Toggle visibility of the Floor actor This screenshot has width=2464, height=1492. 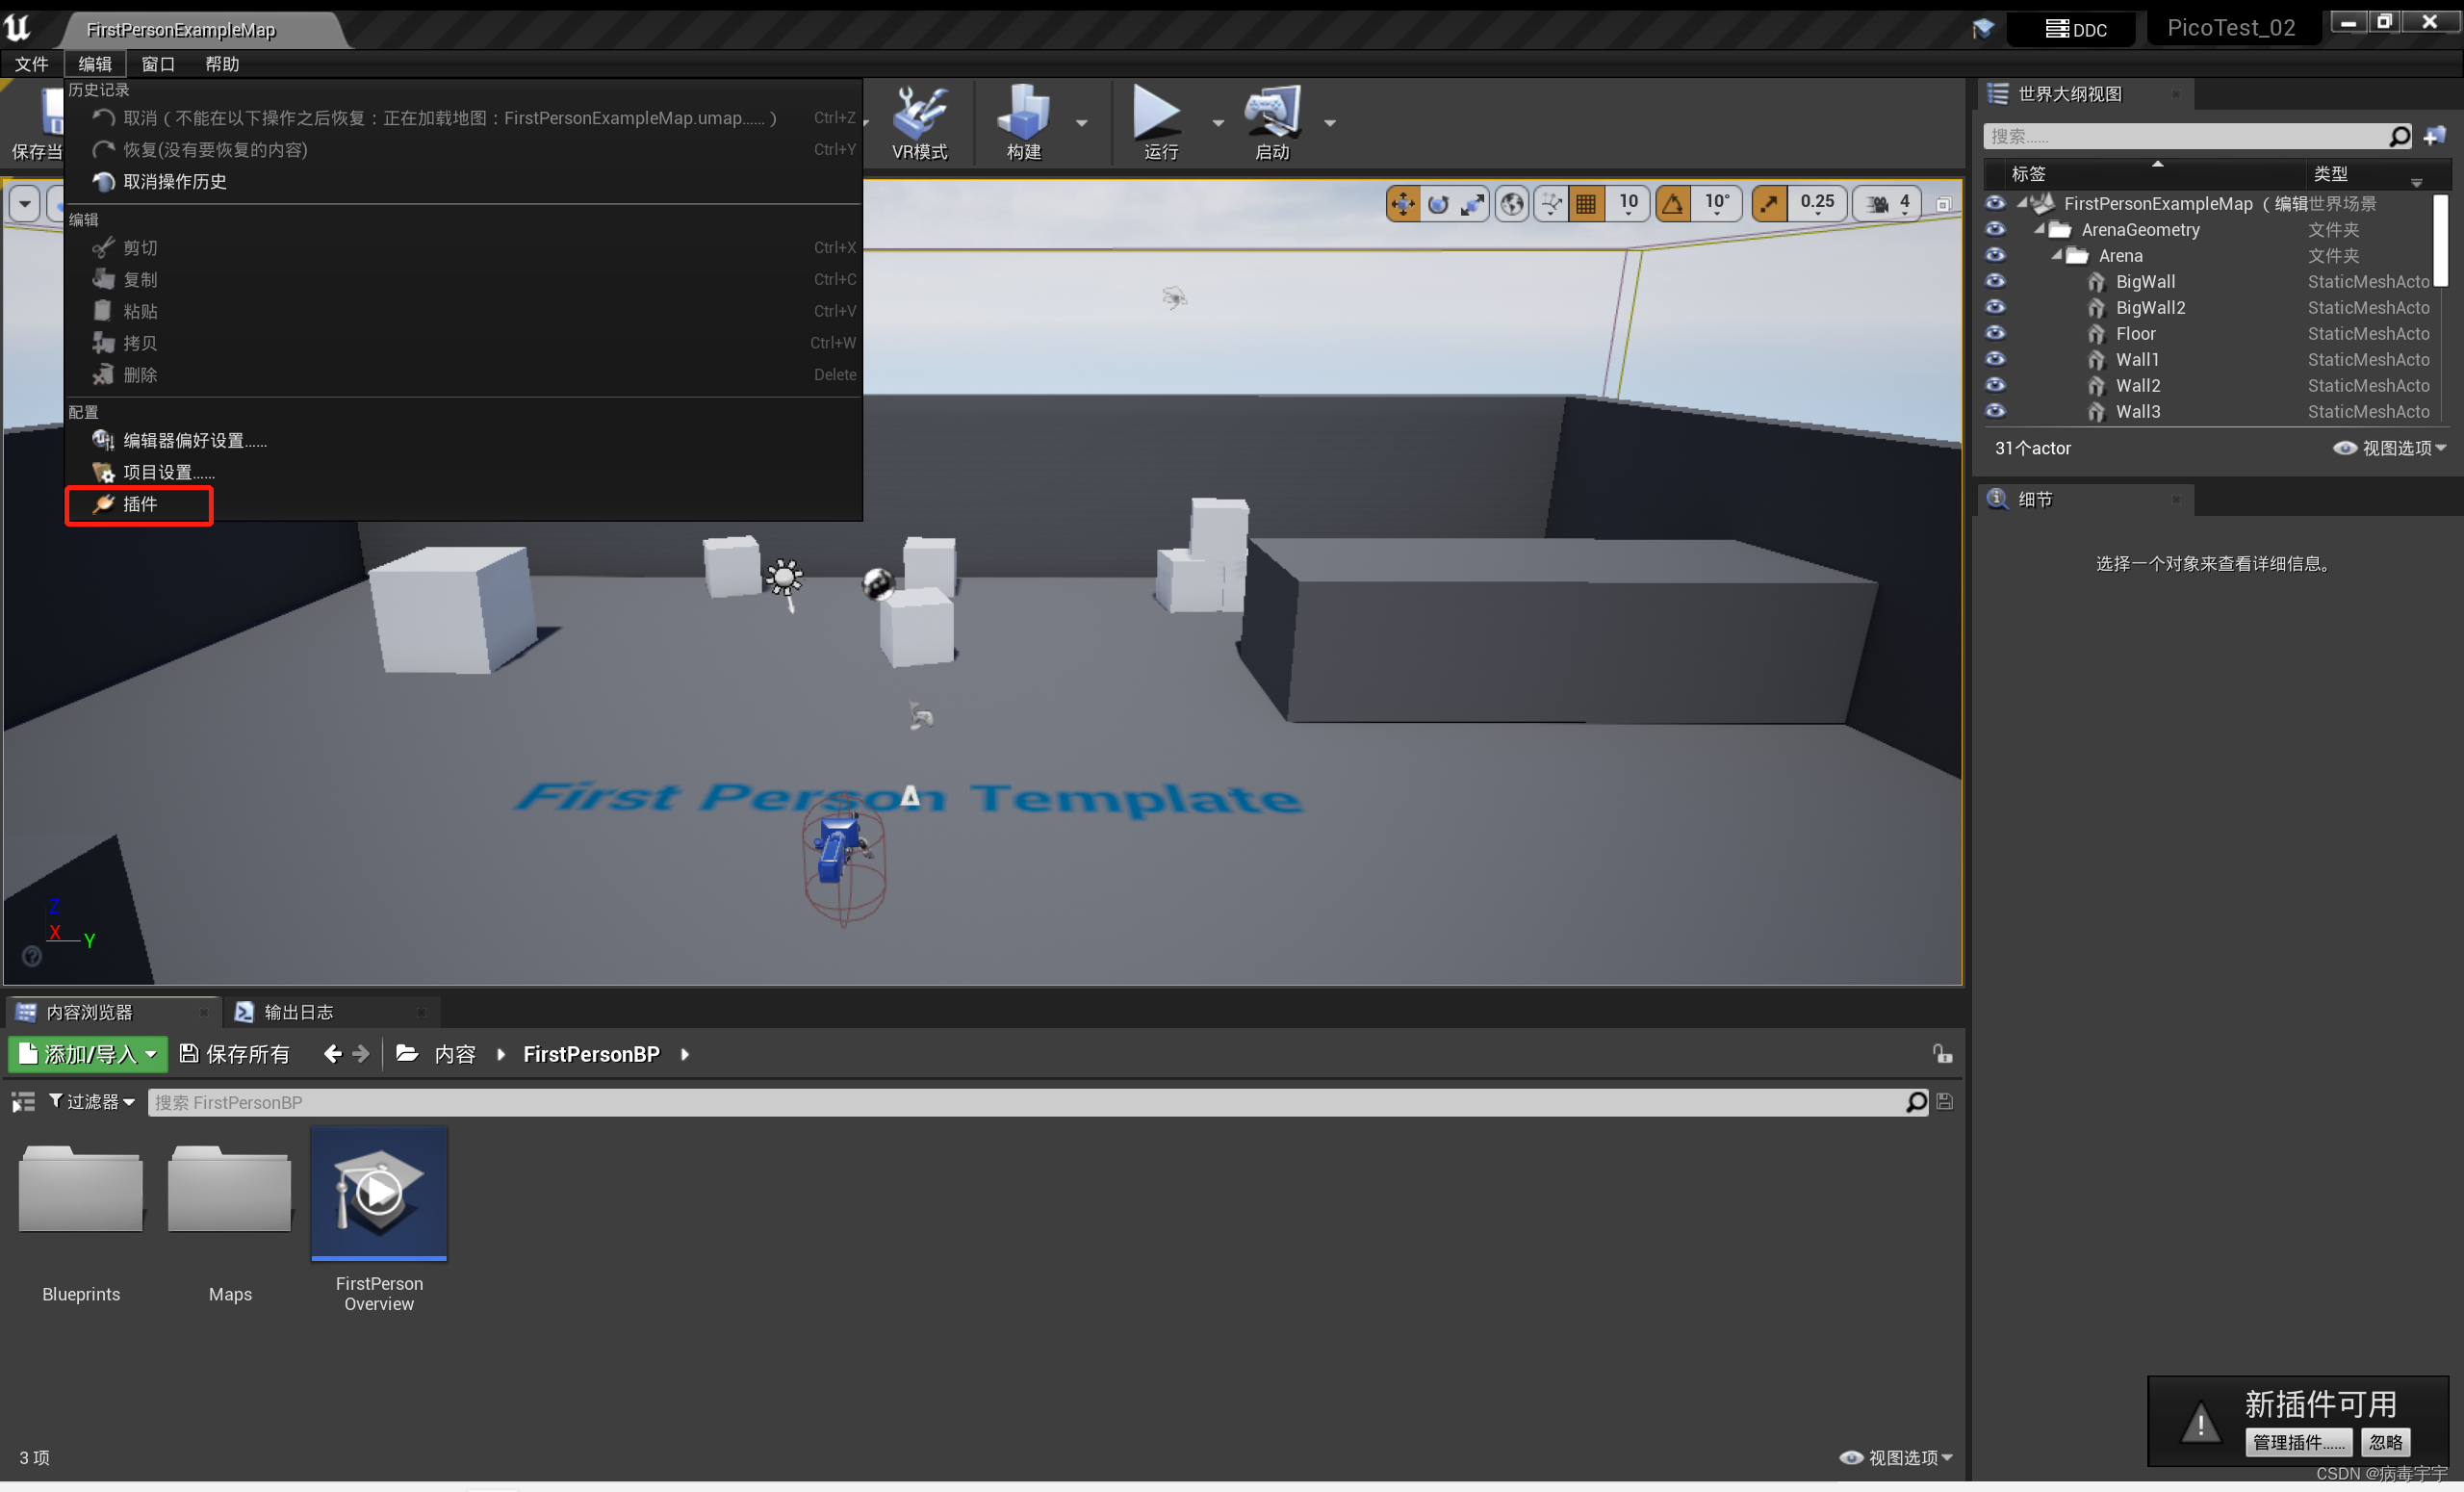pyautogui.click(x=1996, y=333)
